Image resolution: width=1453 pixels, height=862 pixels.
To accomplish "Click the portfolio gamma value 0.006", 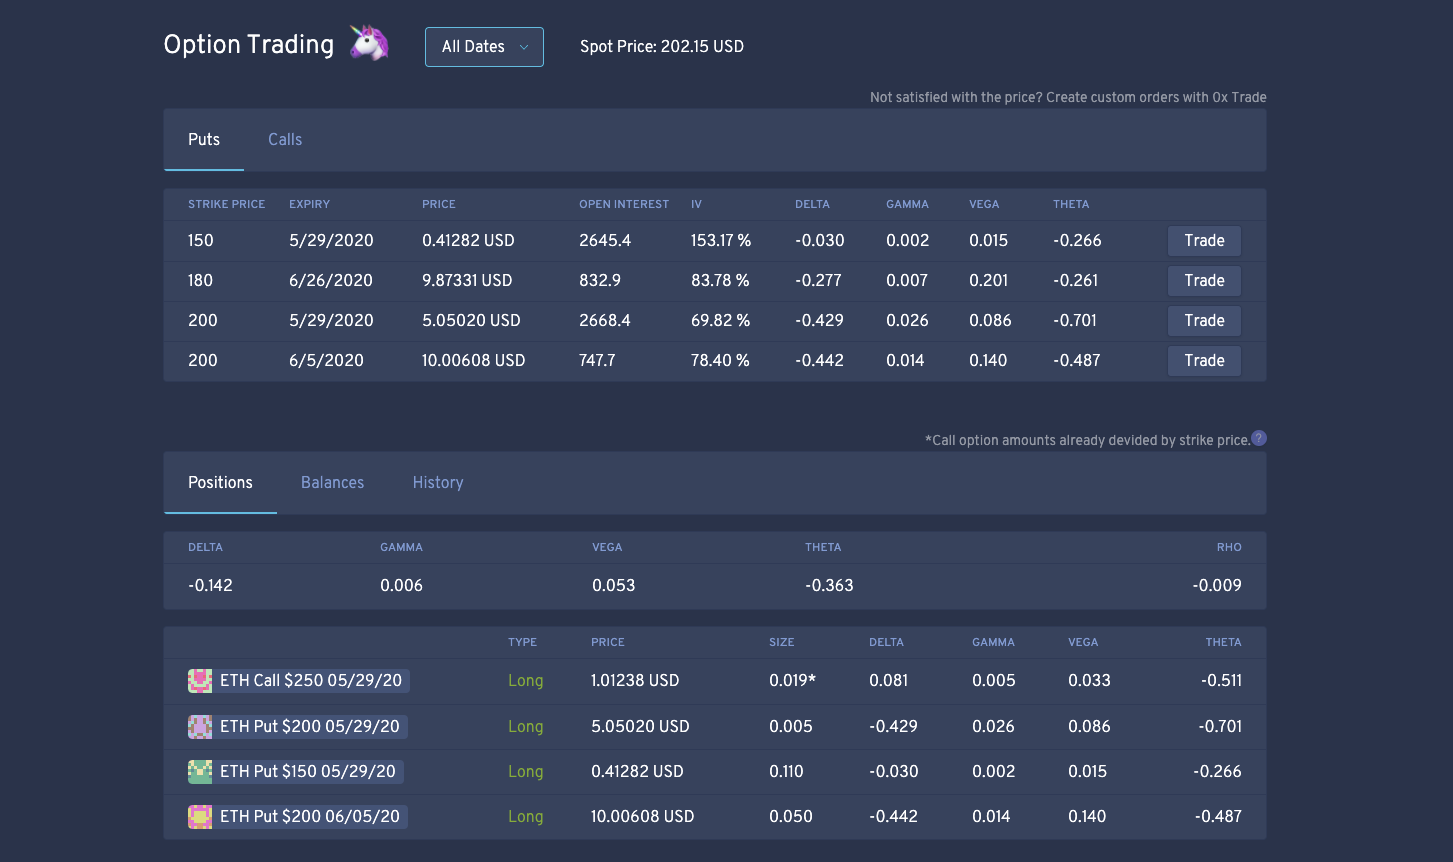I will point(401,586).
